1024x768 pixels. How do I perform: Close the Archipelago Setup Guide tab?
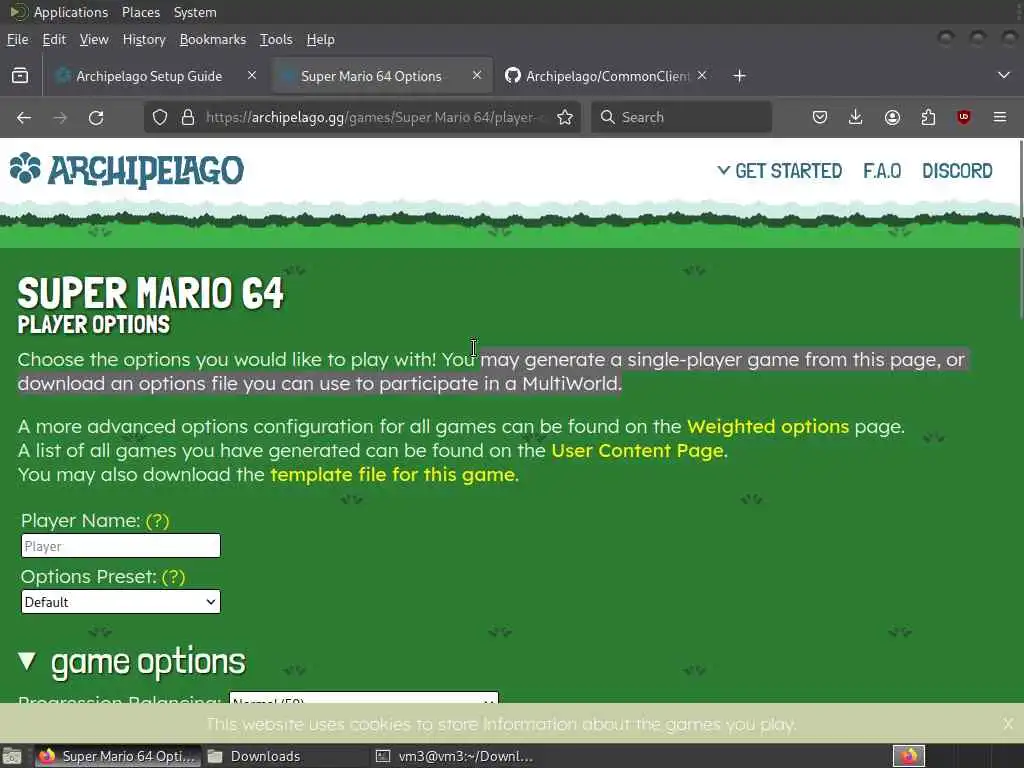251,76
